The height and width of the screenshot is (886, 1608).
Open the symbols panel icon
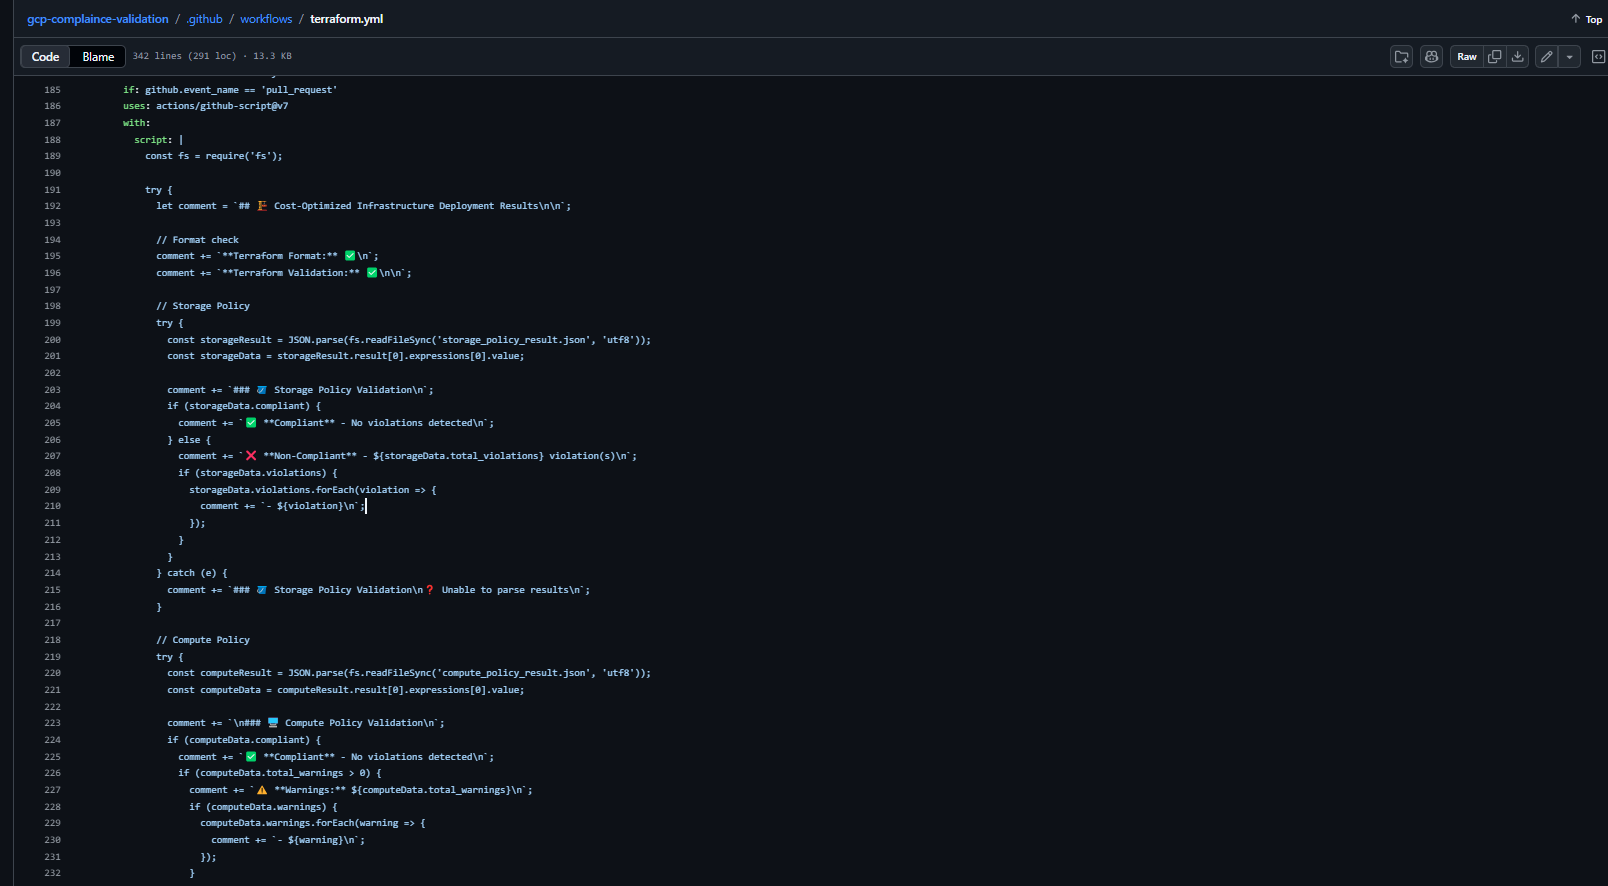(1598, 57)
